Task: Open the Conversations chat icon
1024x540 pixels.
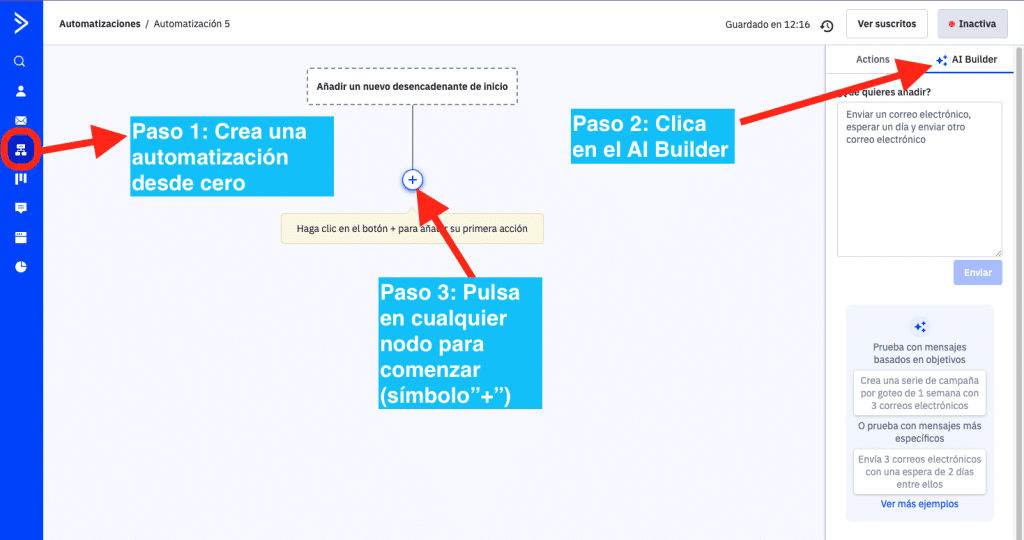Action: pos(21,208)
